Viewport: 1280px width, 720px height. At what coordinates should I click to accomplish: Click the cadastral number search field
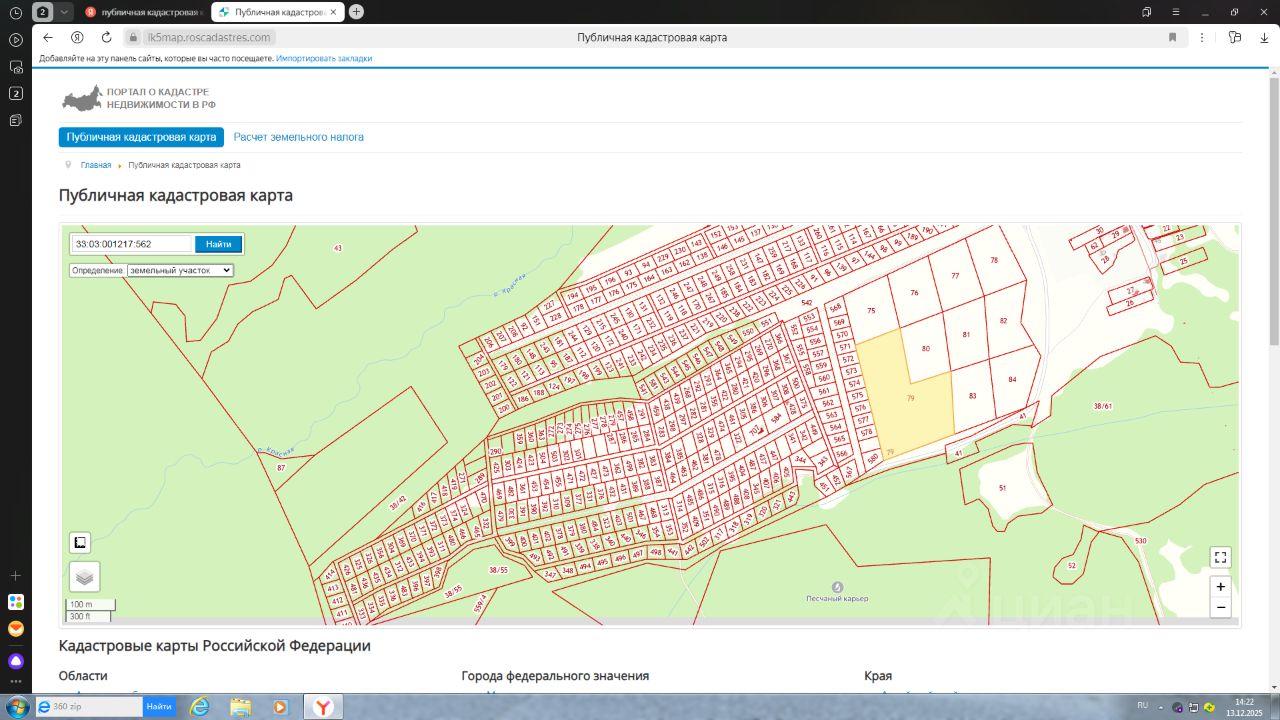(x=131, y=244)
